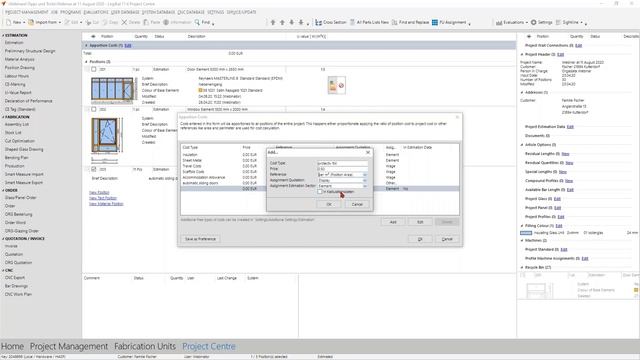Viewport: 640px width, 360px height.
Task: Click the All Parts Lists New icon
Action: pyautogui.click(x=352, y=22)
